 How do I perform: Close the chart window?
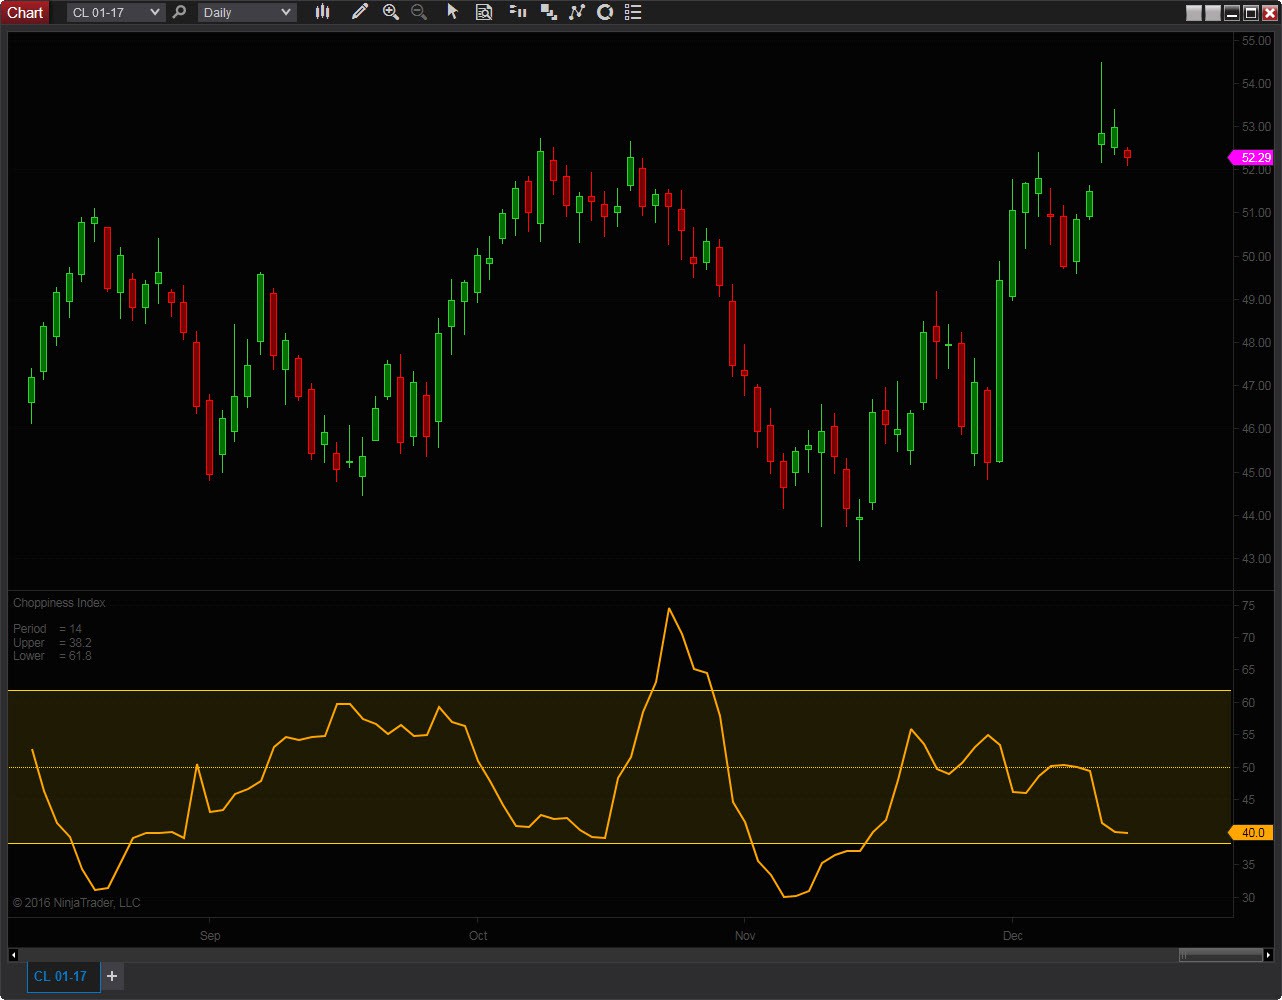(x=1268, y=13)
